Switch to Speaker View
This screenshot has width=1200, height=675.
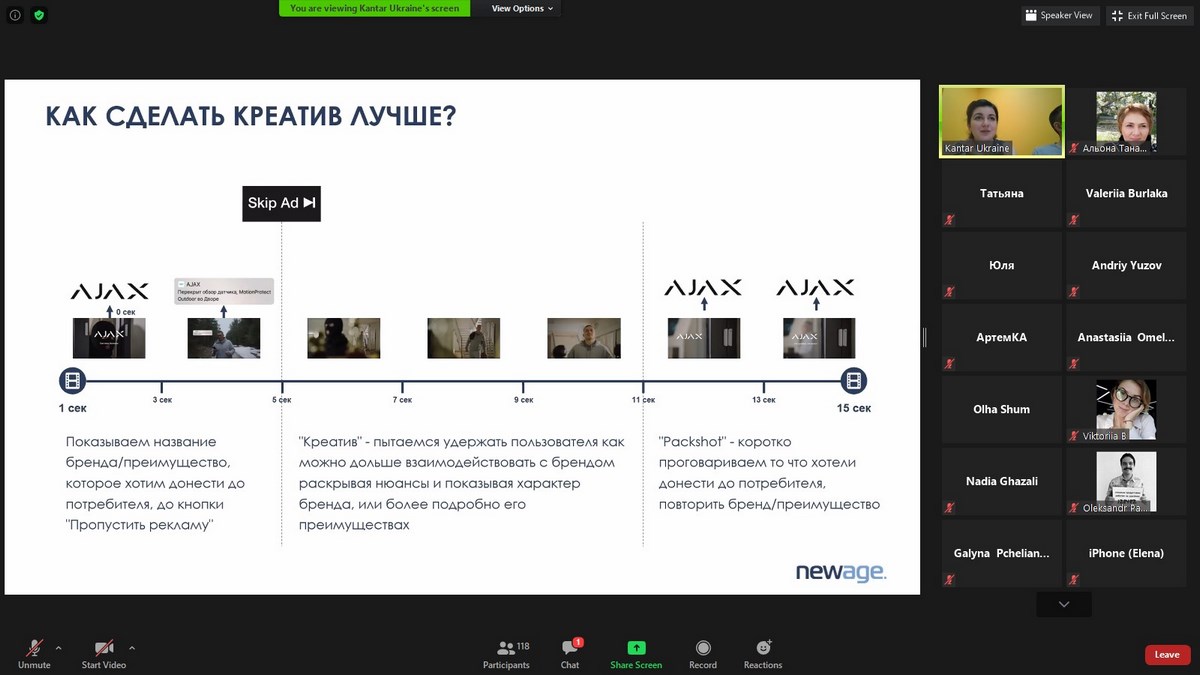click(1060, 15)
